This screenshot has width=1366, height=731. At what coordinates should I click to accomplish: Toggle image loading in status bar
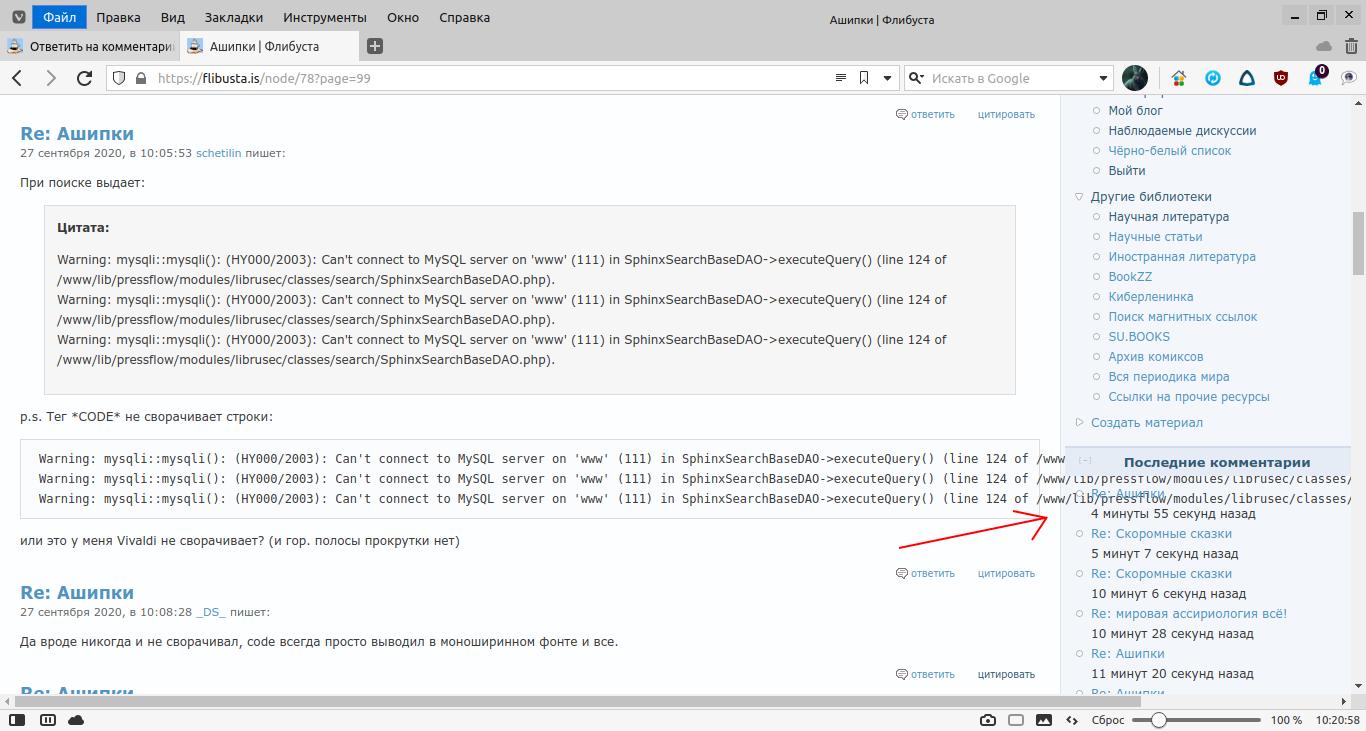pos(1044,720)
